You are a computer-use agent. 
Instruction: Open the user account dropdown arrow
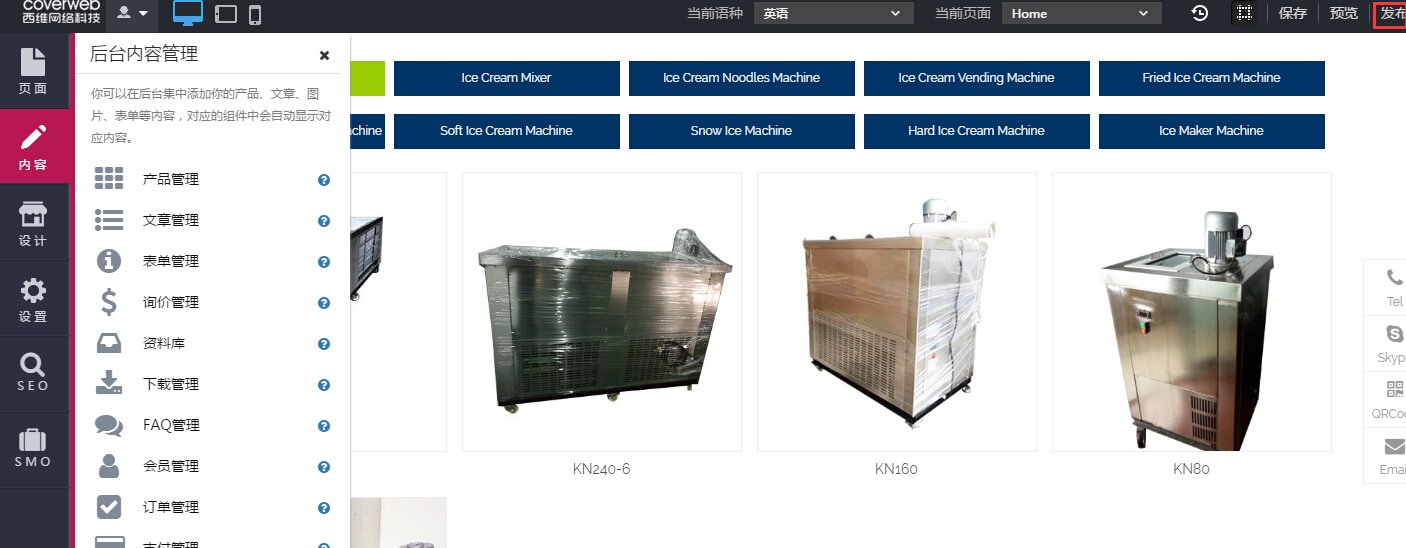point(132,13)
